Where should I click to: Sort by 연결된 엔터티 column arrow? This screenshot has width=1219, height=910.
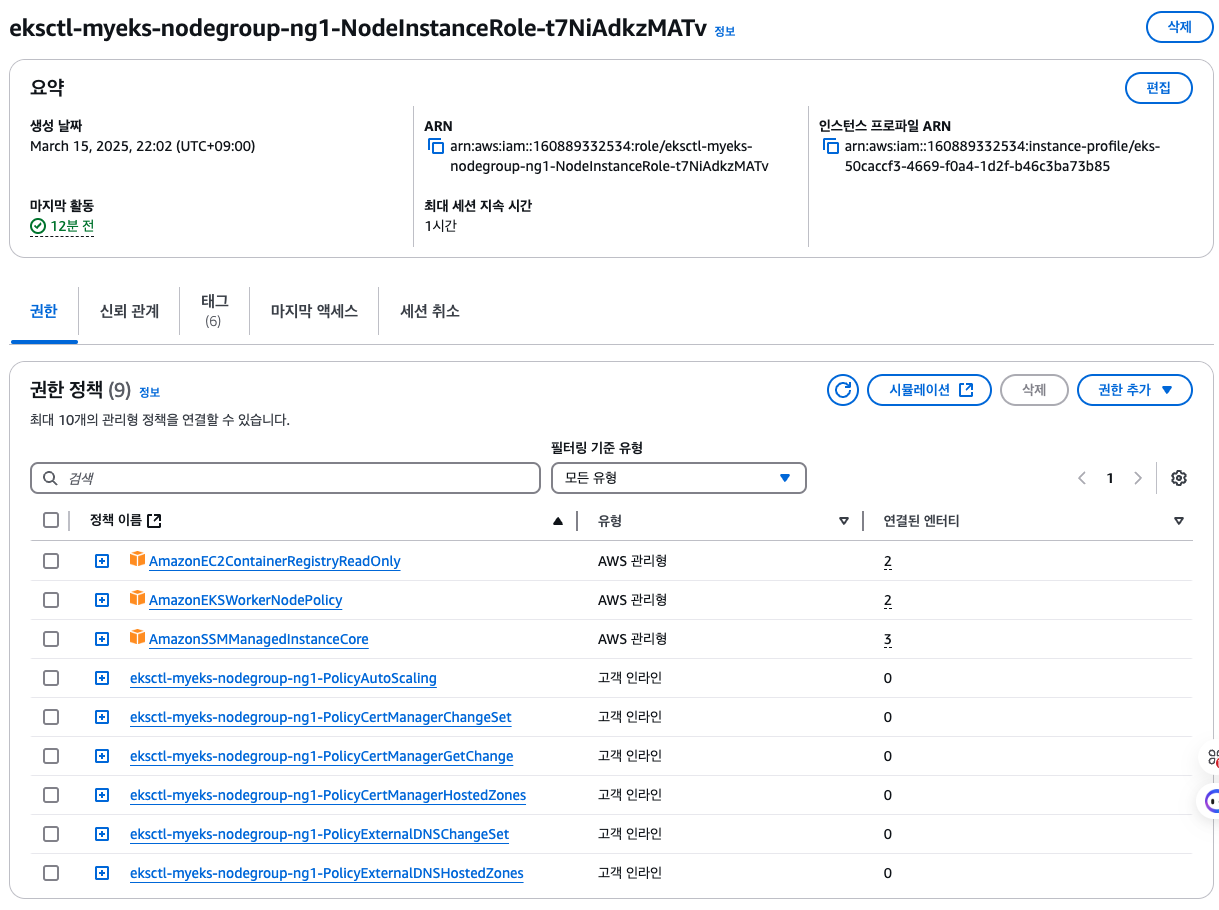[1179, 521]
